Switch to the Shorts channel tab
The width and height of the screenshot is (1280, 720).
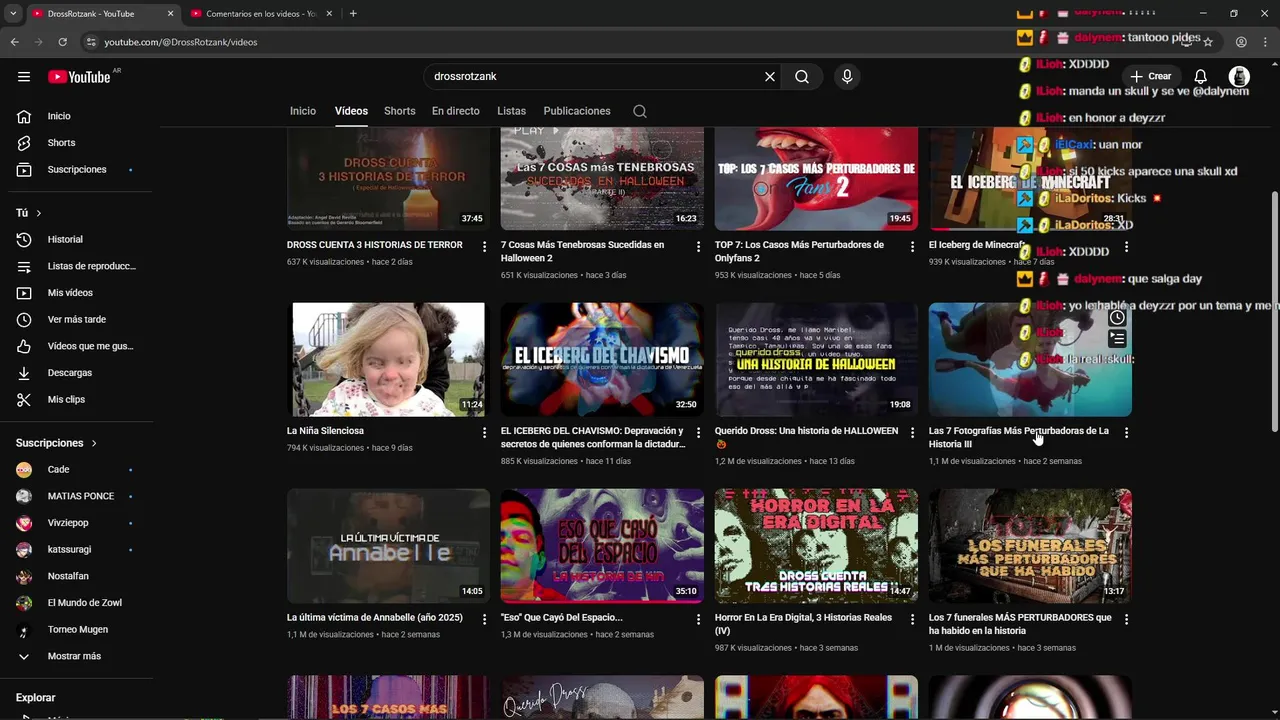tap(400, 111)
